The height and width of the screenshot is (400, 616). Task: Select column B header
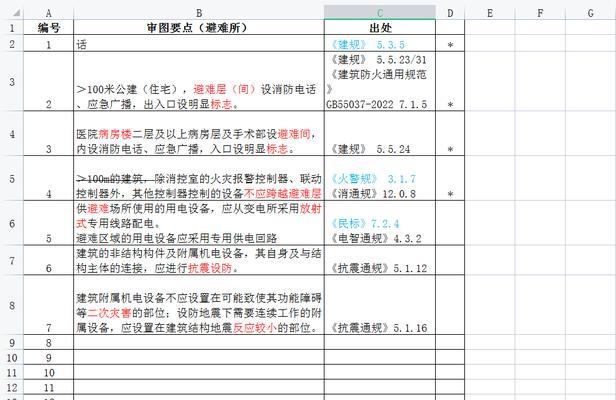(x=199, y=13)
